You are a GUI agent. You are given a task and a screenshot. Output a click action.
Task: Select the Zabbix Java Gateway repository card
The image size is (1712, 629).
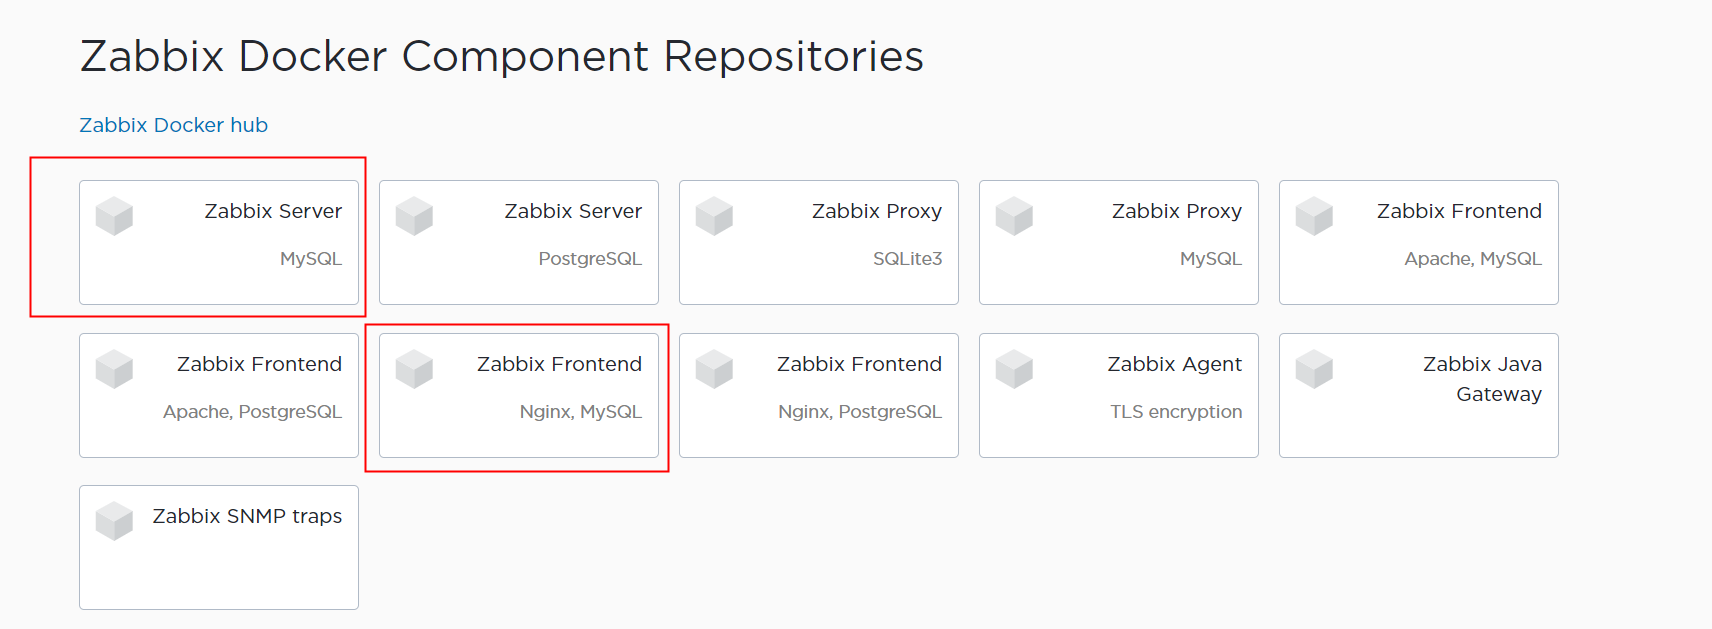coord(1418,395)
